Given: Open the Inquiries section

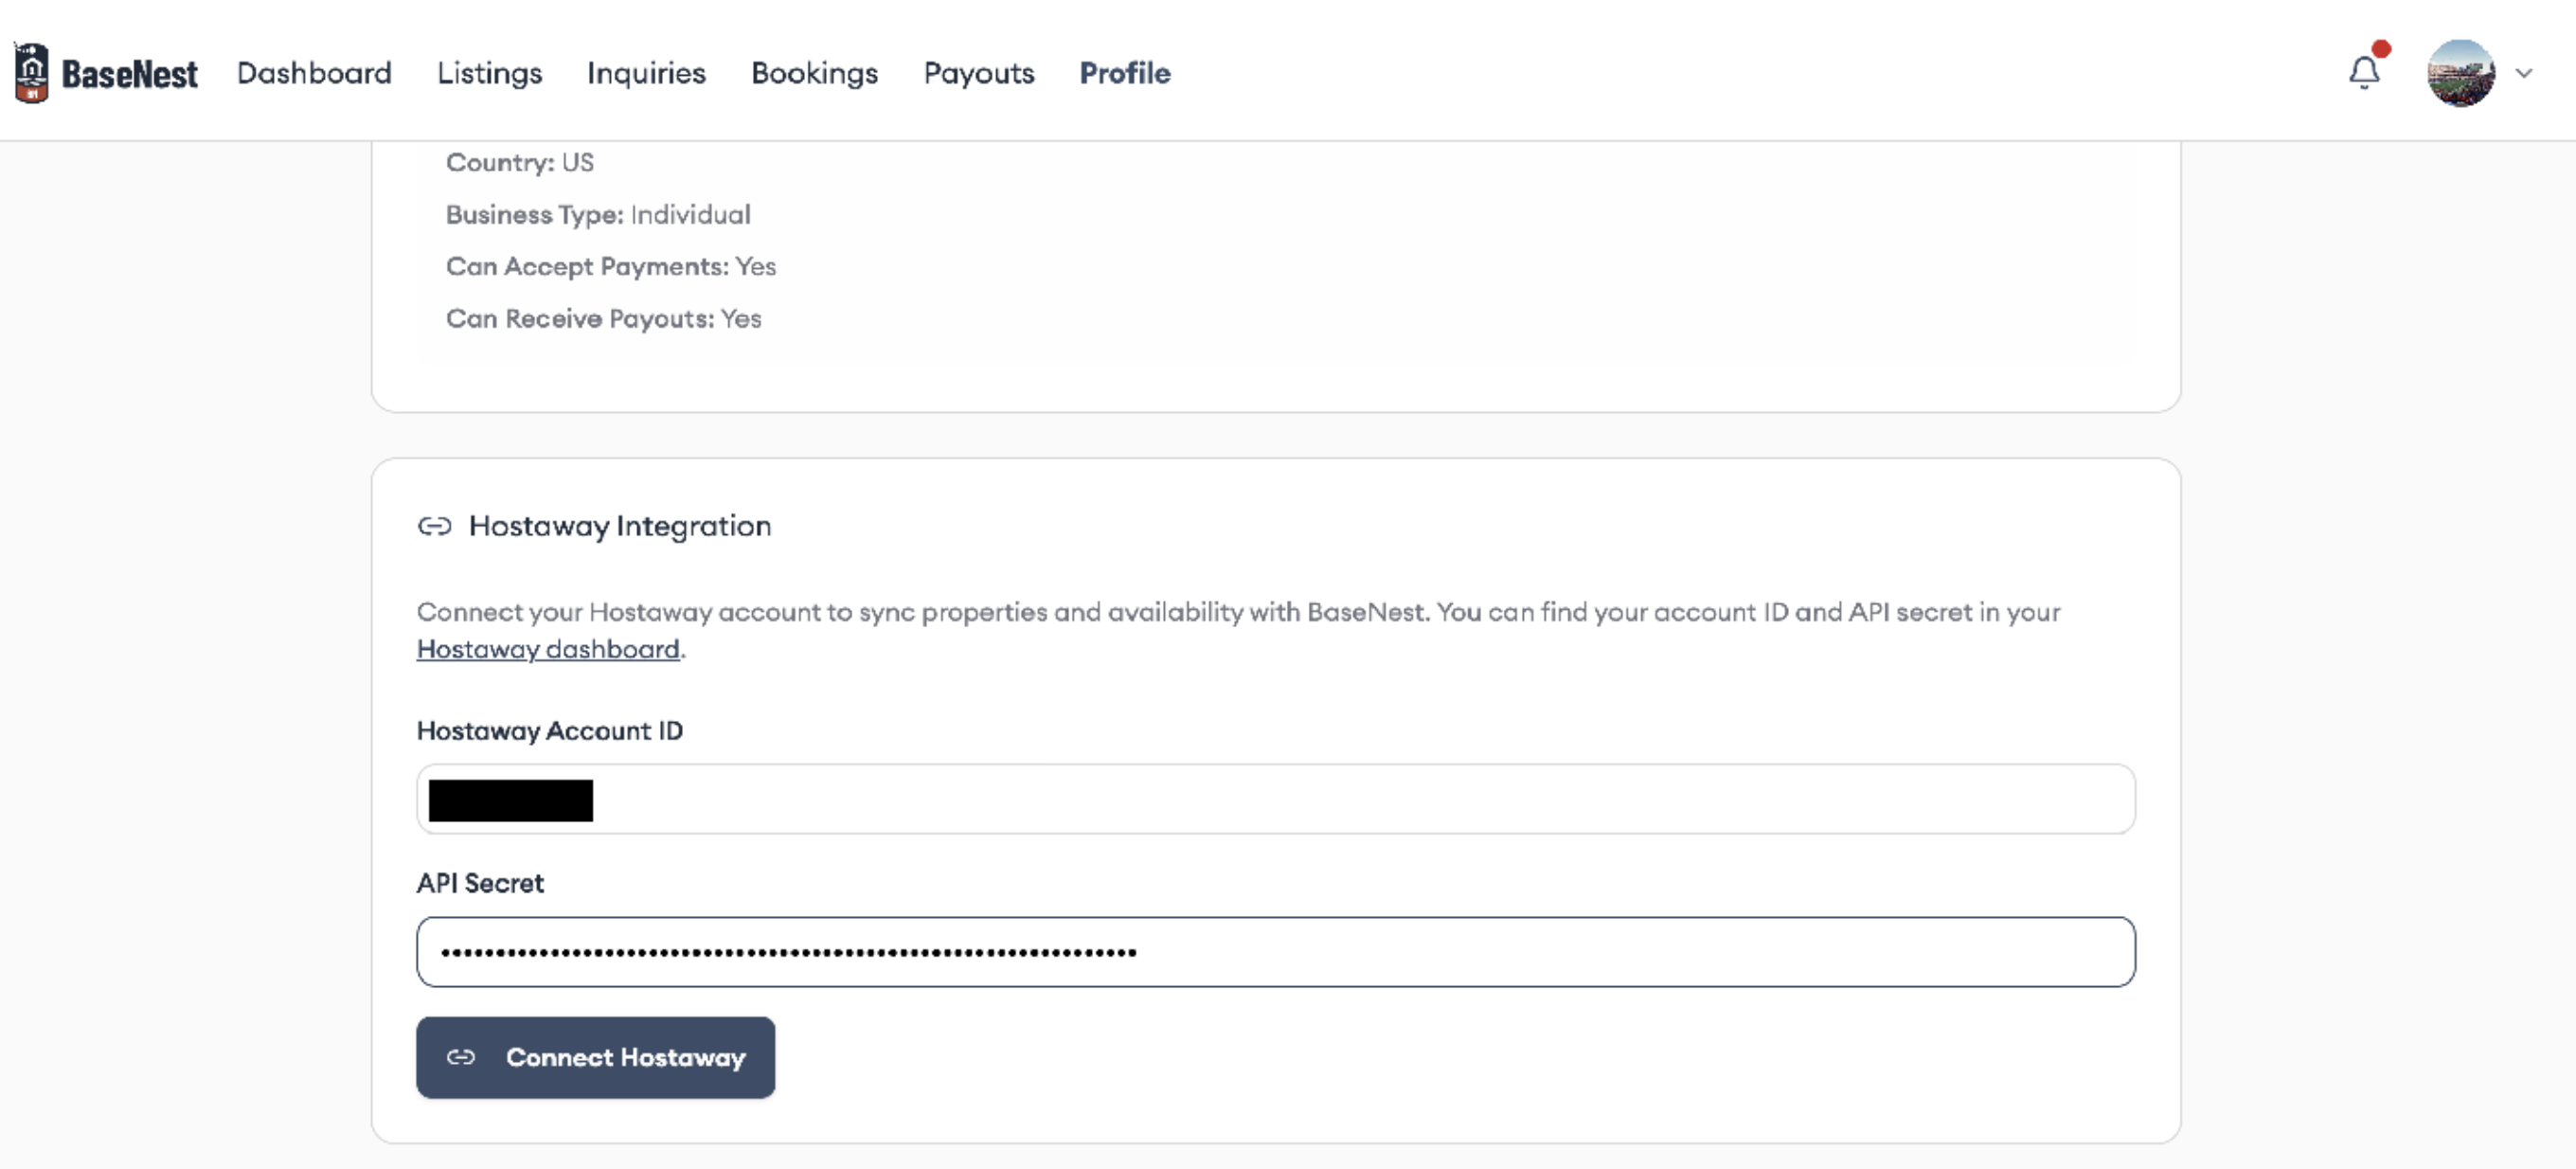Looking at the screenshot, I should click(x=646, y=73).
